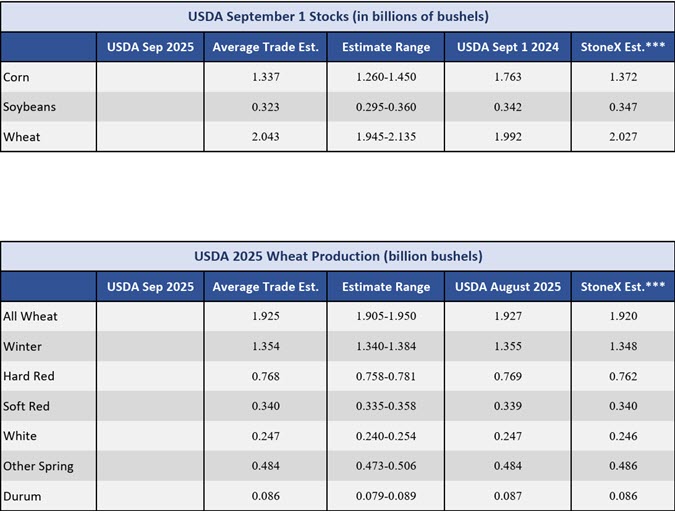Click the 'USDA September 1 Stocks' table title
Screen dimensions: 675x512
click(338, 17)
